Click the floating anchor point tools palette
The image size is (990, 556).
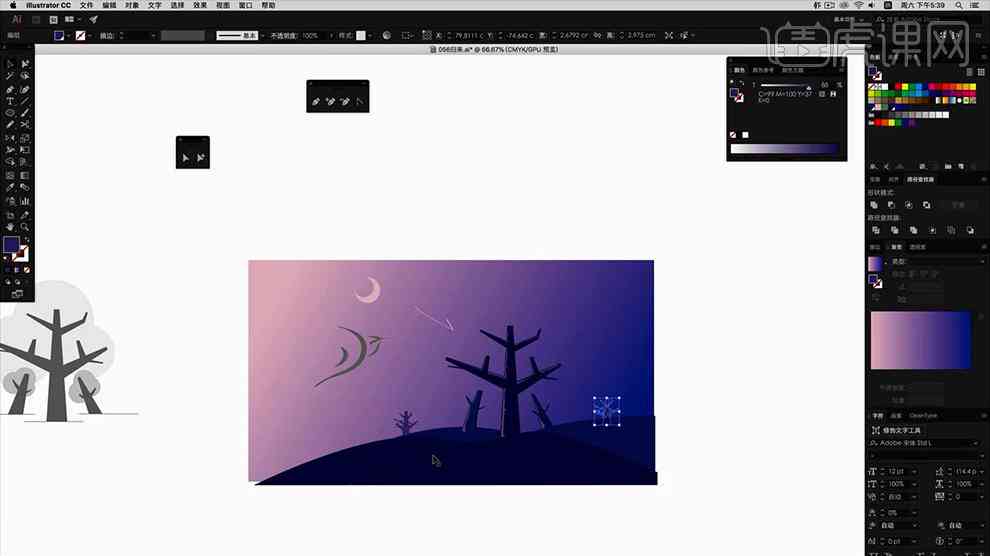coord(338,97)
